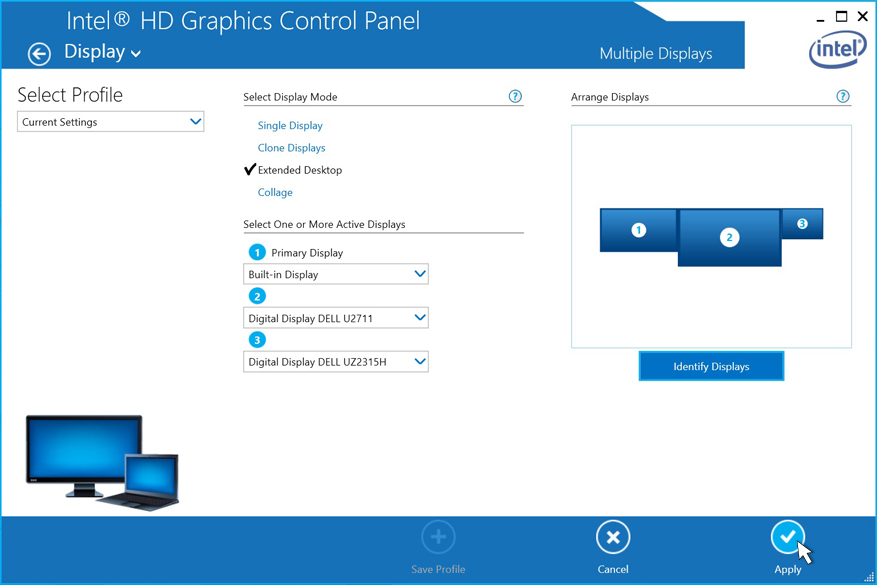Click the number 1 badge beside Primary Display
Screen dimensions: 877x585
click(x=257, y=252)
